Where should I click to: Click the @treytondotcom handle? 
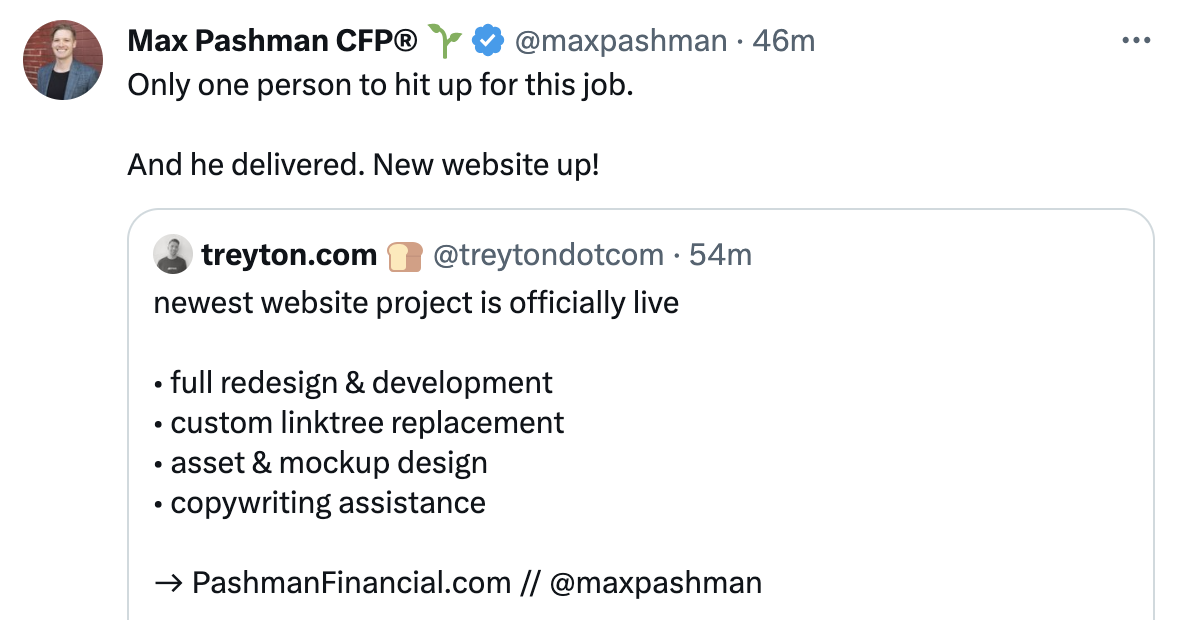click(547, 256)
